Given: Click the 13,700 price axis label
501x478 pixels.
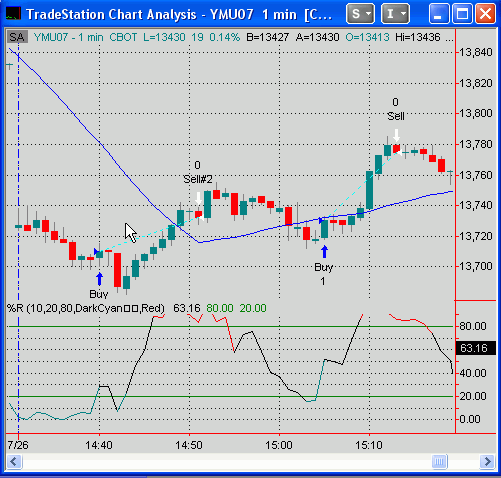Looking at the screenshot, I should [x=476, y=266].
